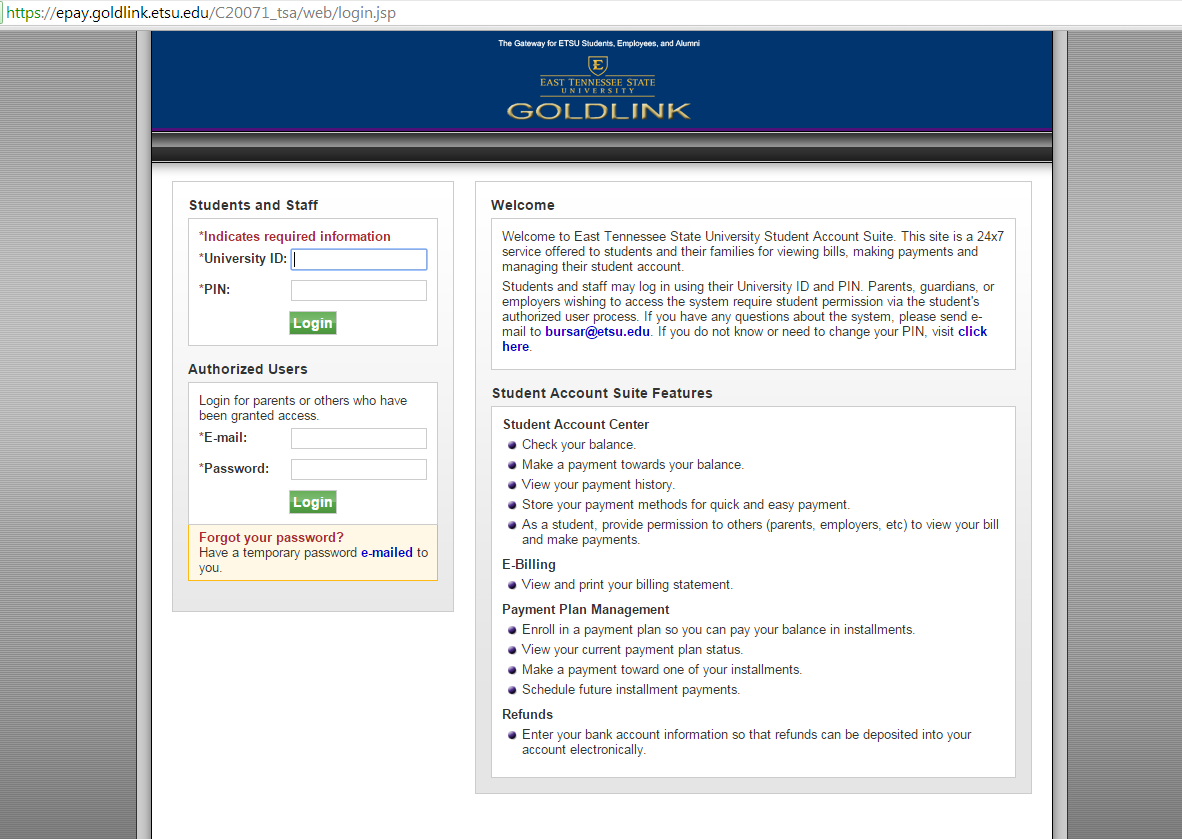Click the 'Forgot your password?' heading
The height and width of the screenshot is (839, 1182).
pos(271,538)
